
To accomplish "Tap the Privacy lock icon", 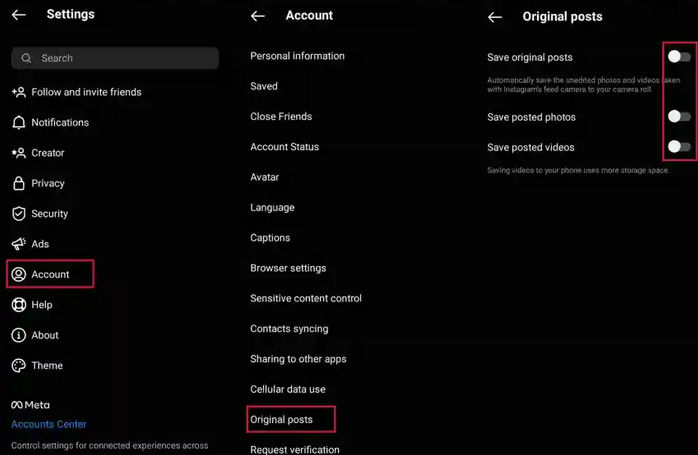I will (x=19, y=183).
